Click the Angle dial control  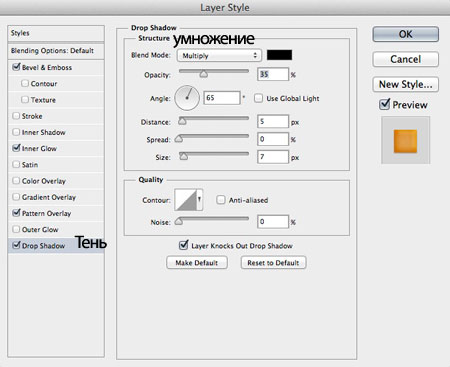click(187, 98)
